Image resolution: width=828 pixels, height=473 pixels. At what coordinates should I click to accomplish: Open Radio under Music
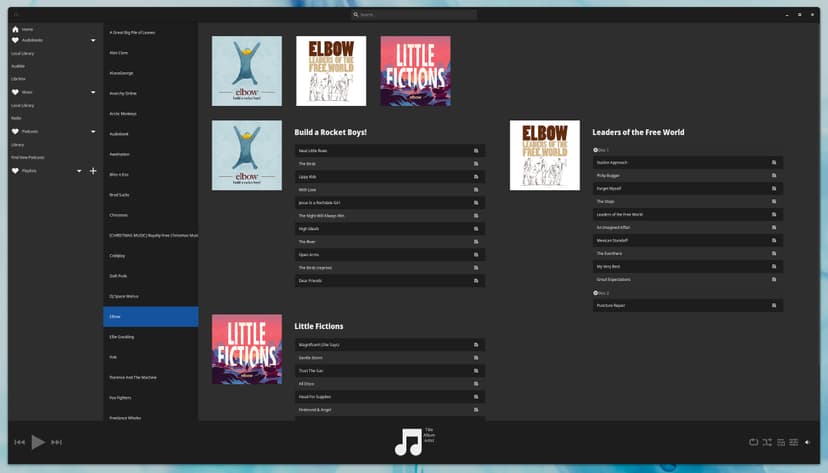(x=16, y=118)
